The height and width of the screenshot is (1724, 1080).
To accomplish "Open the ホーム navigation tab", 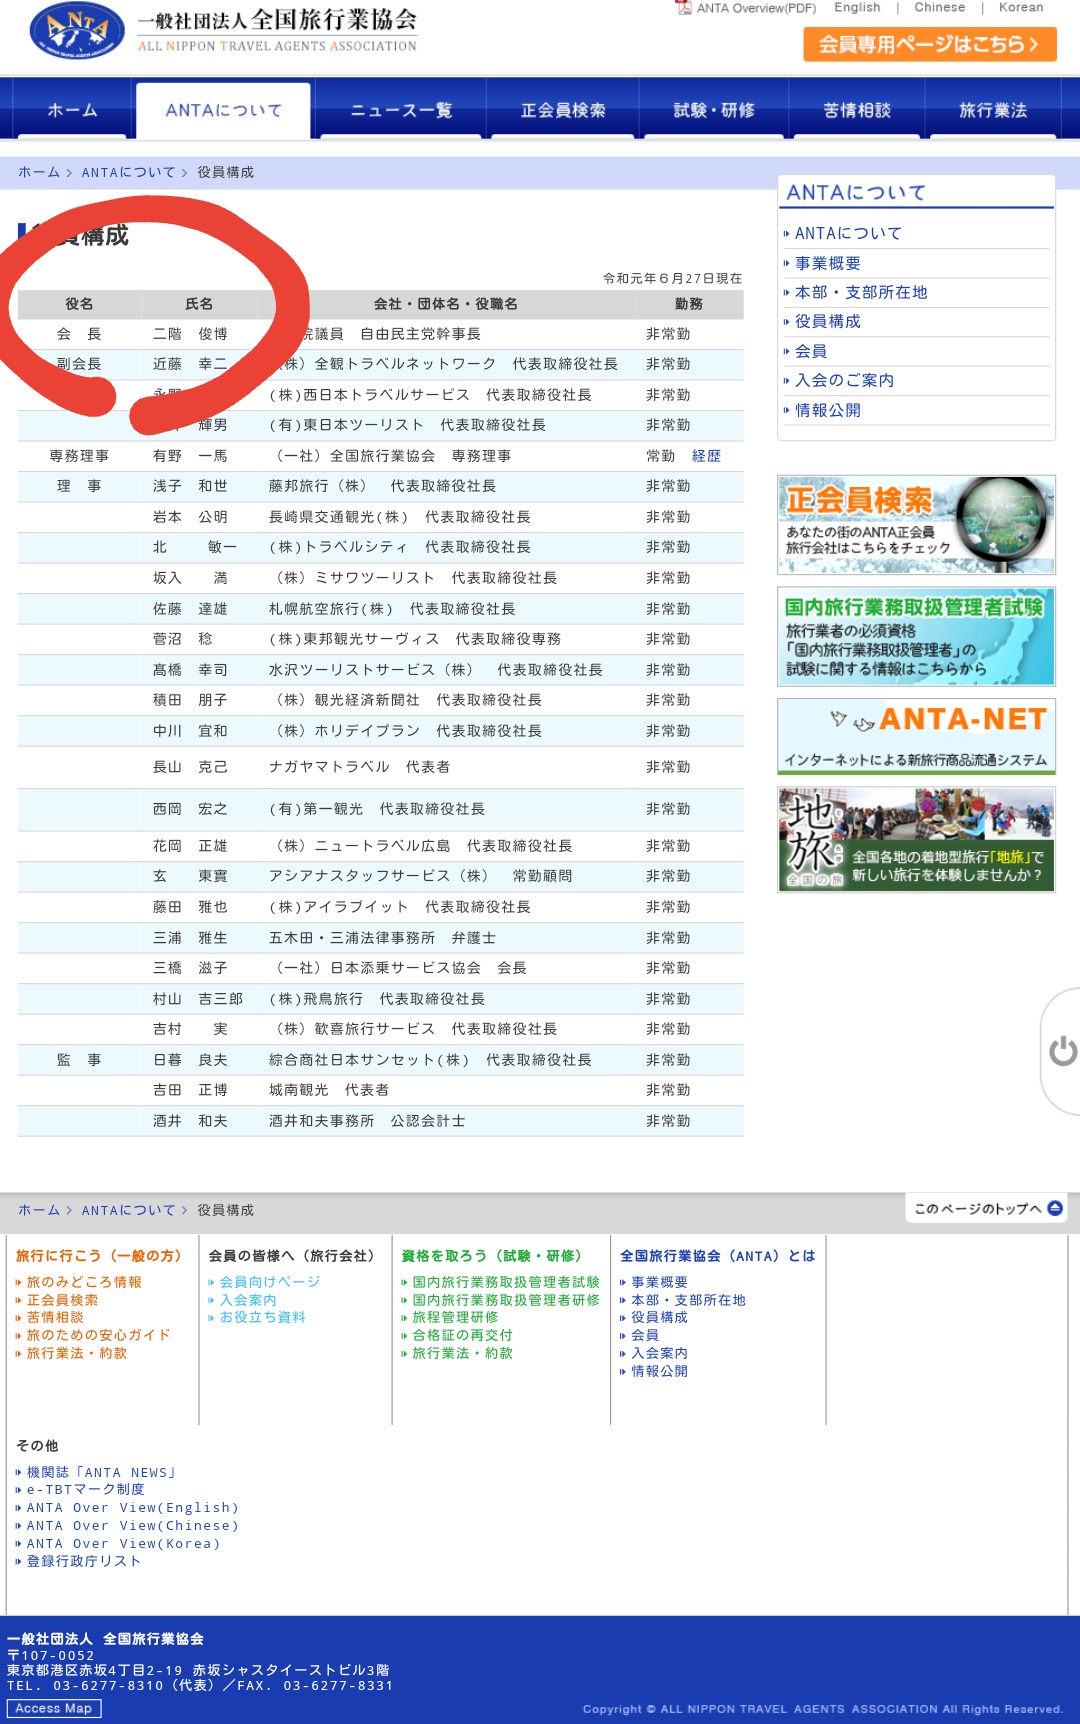I will tap(72, 110).
